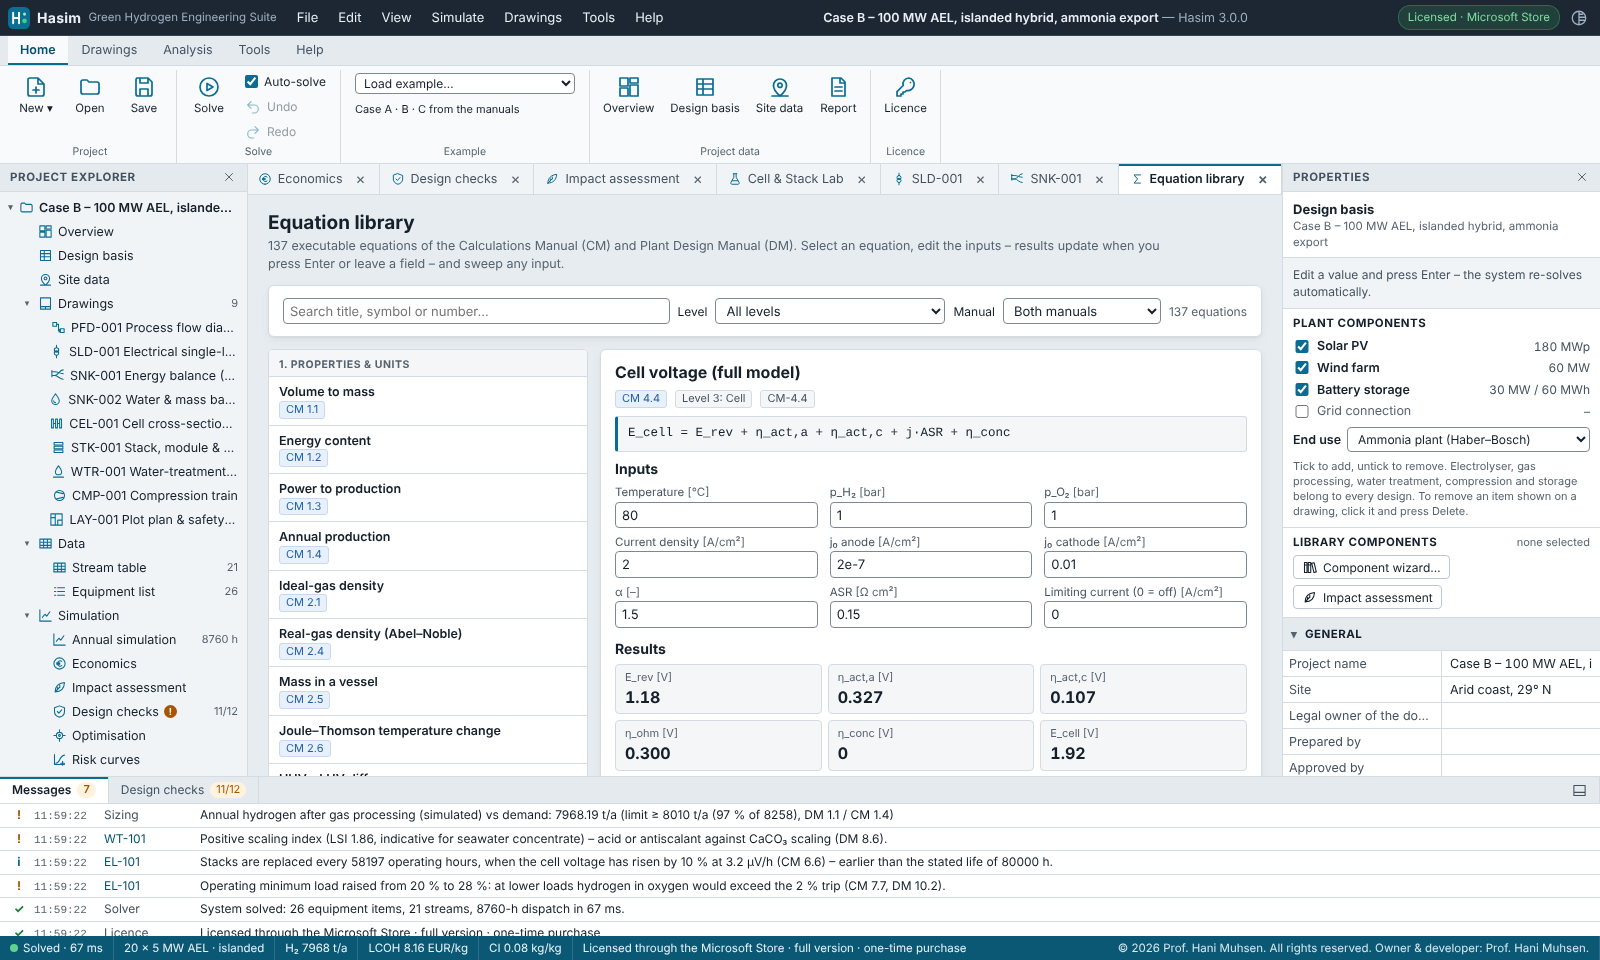The width and height of the screenshot is (1600, 960).
Task: Close the Project Explorer panel
Action: coord(229,177)
